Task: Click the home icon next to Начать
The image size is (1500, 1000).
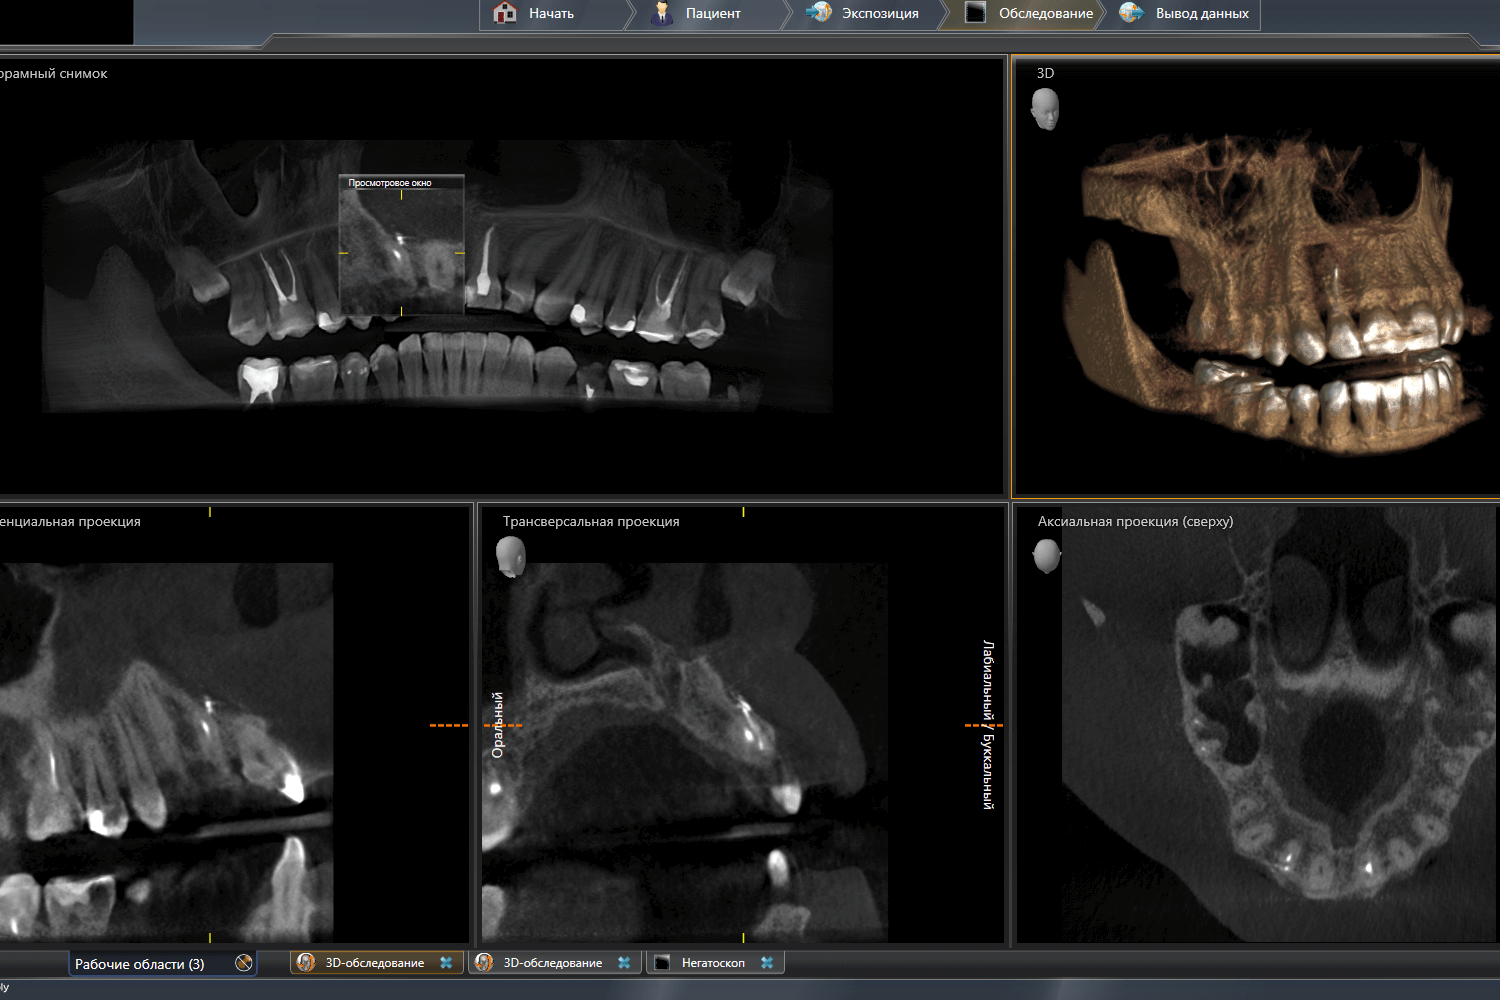Action: click(505, 13)
